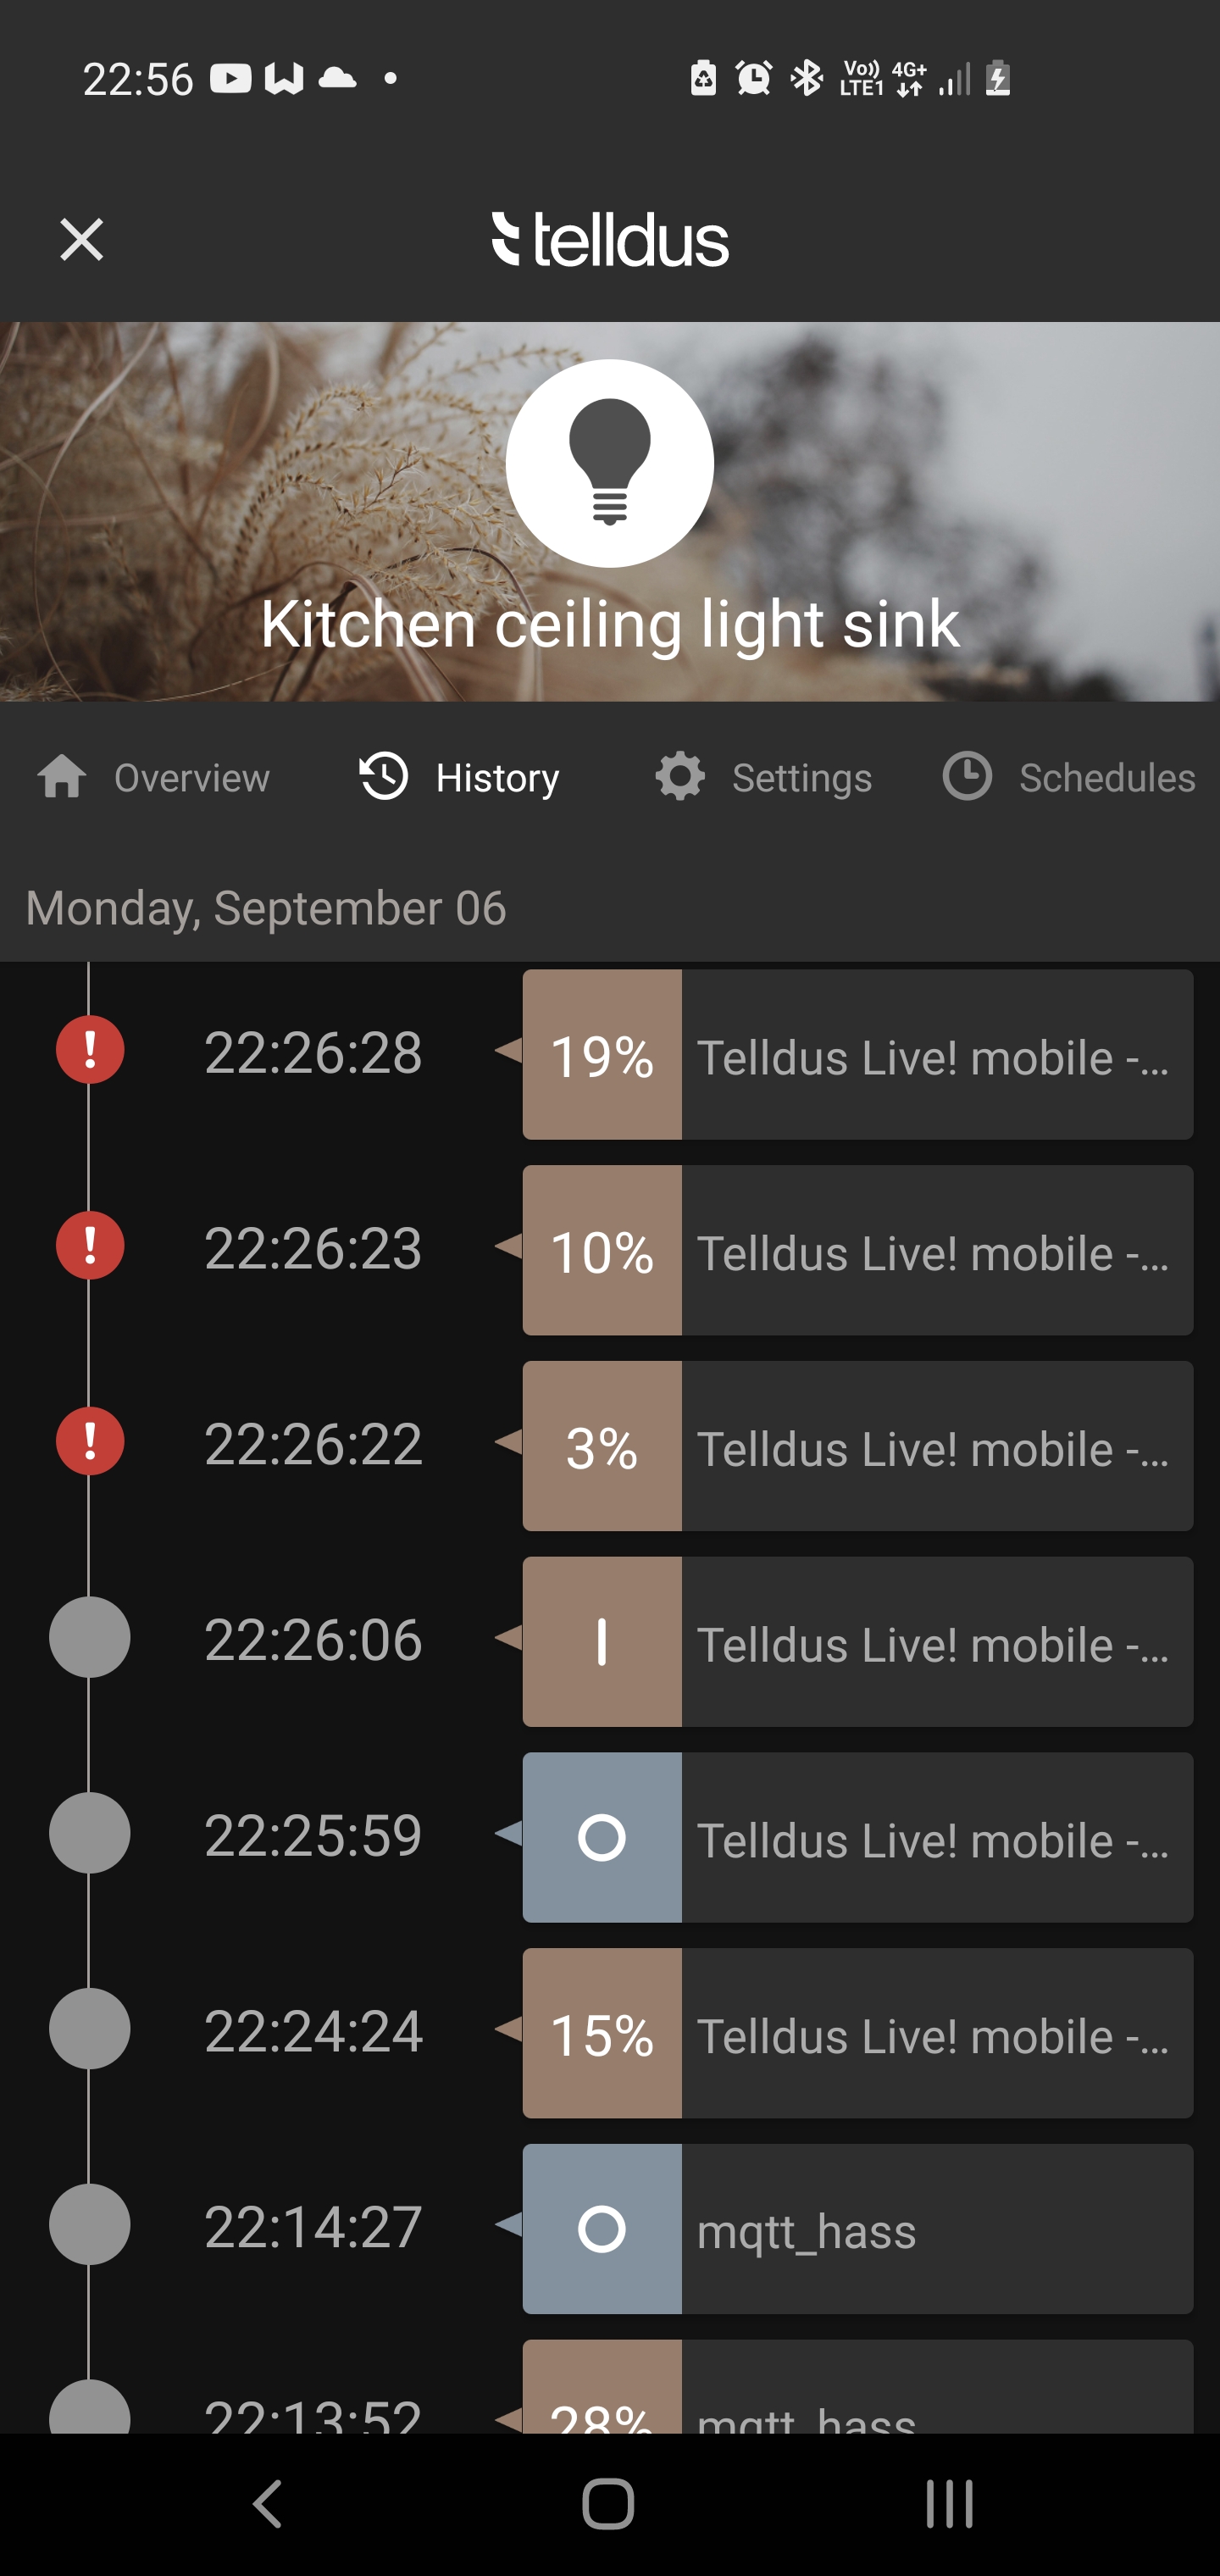Image resolution: width=1220 pixels, height=2576 pixels.
Task: Open the Schedules tab
Action: coord(1069,777)
